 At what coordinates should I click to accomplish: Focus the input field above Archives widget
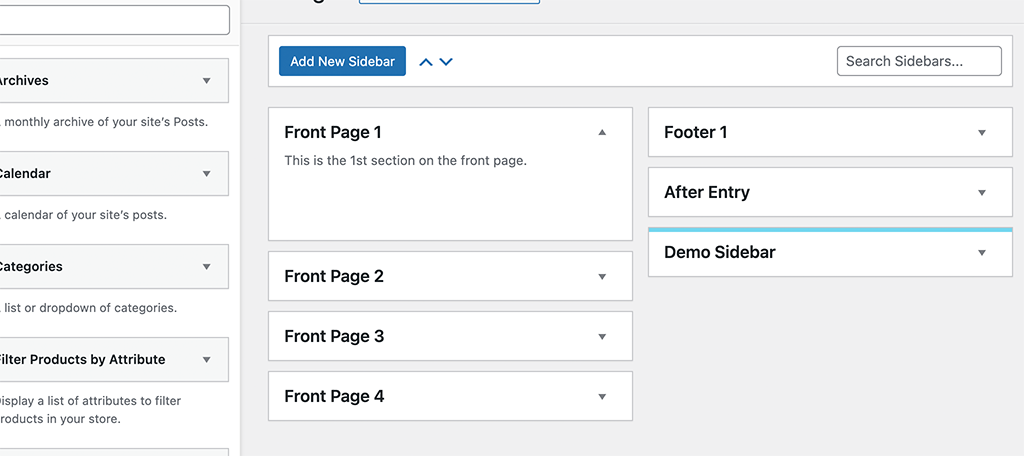click(114, 20)
